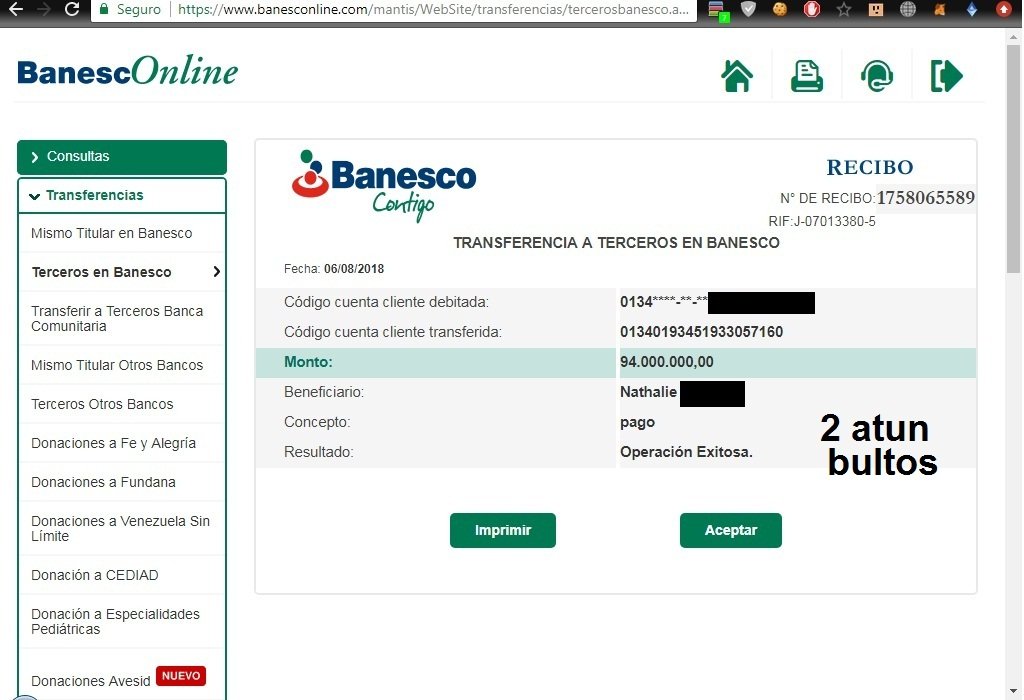Collapse the Transferencias menu section
The image size is (1024, 700).
(x=122, y=195)
